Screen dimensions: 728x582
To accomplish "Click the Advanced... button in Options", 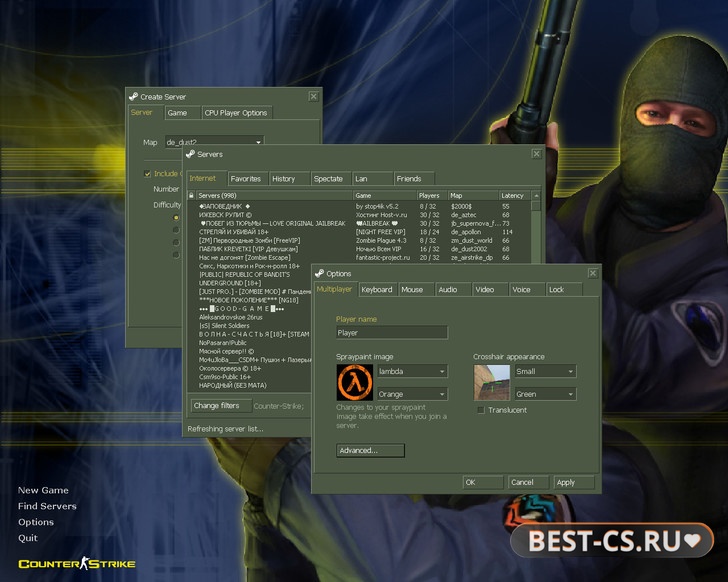I will (370, 450).
